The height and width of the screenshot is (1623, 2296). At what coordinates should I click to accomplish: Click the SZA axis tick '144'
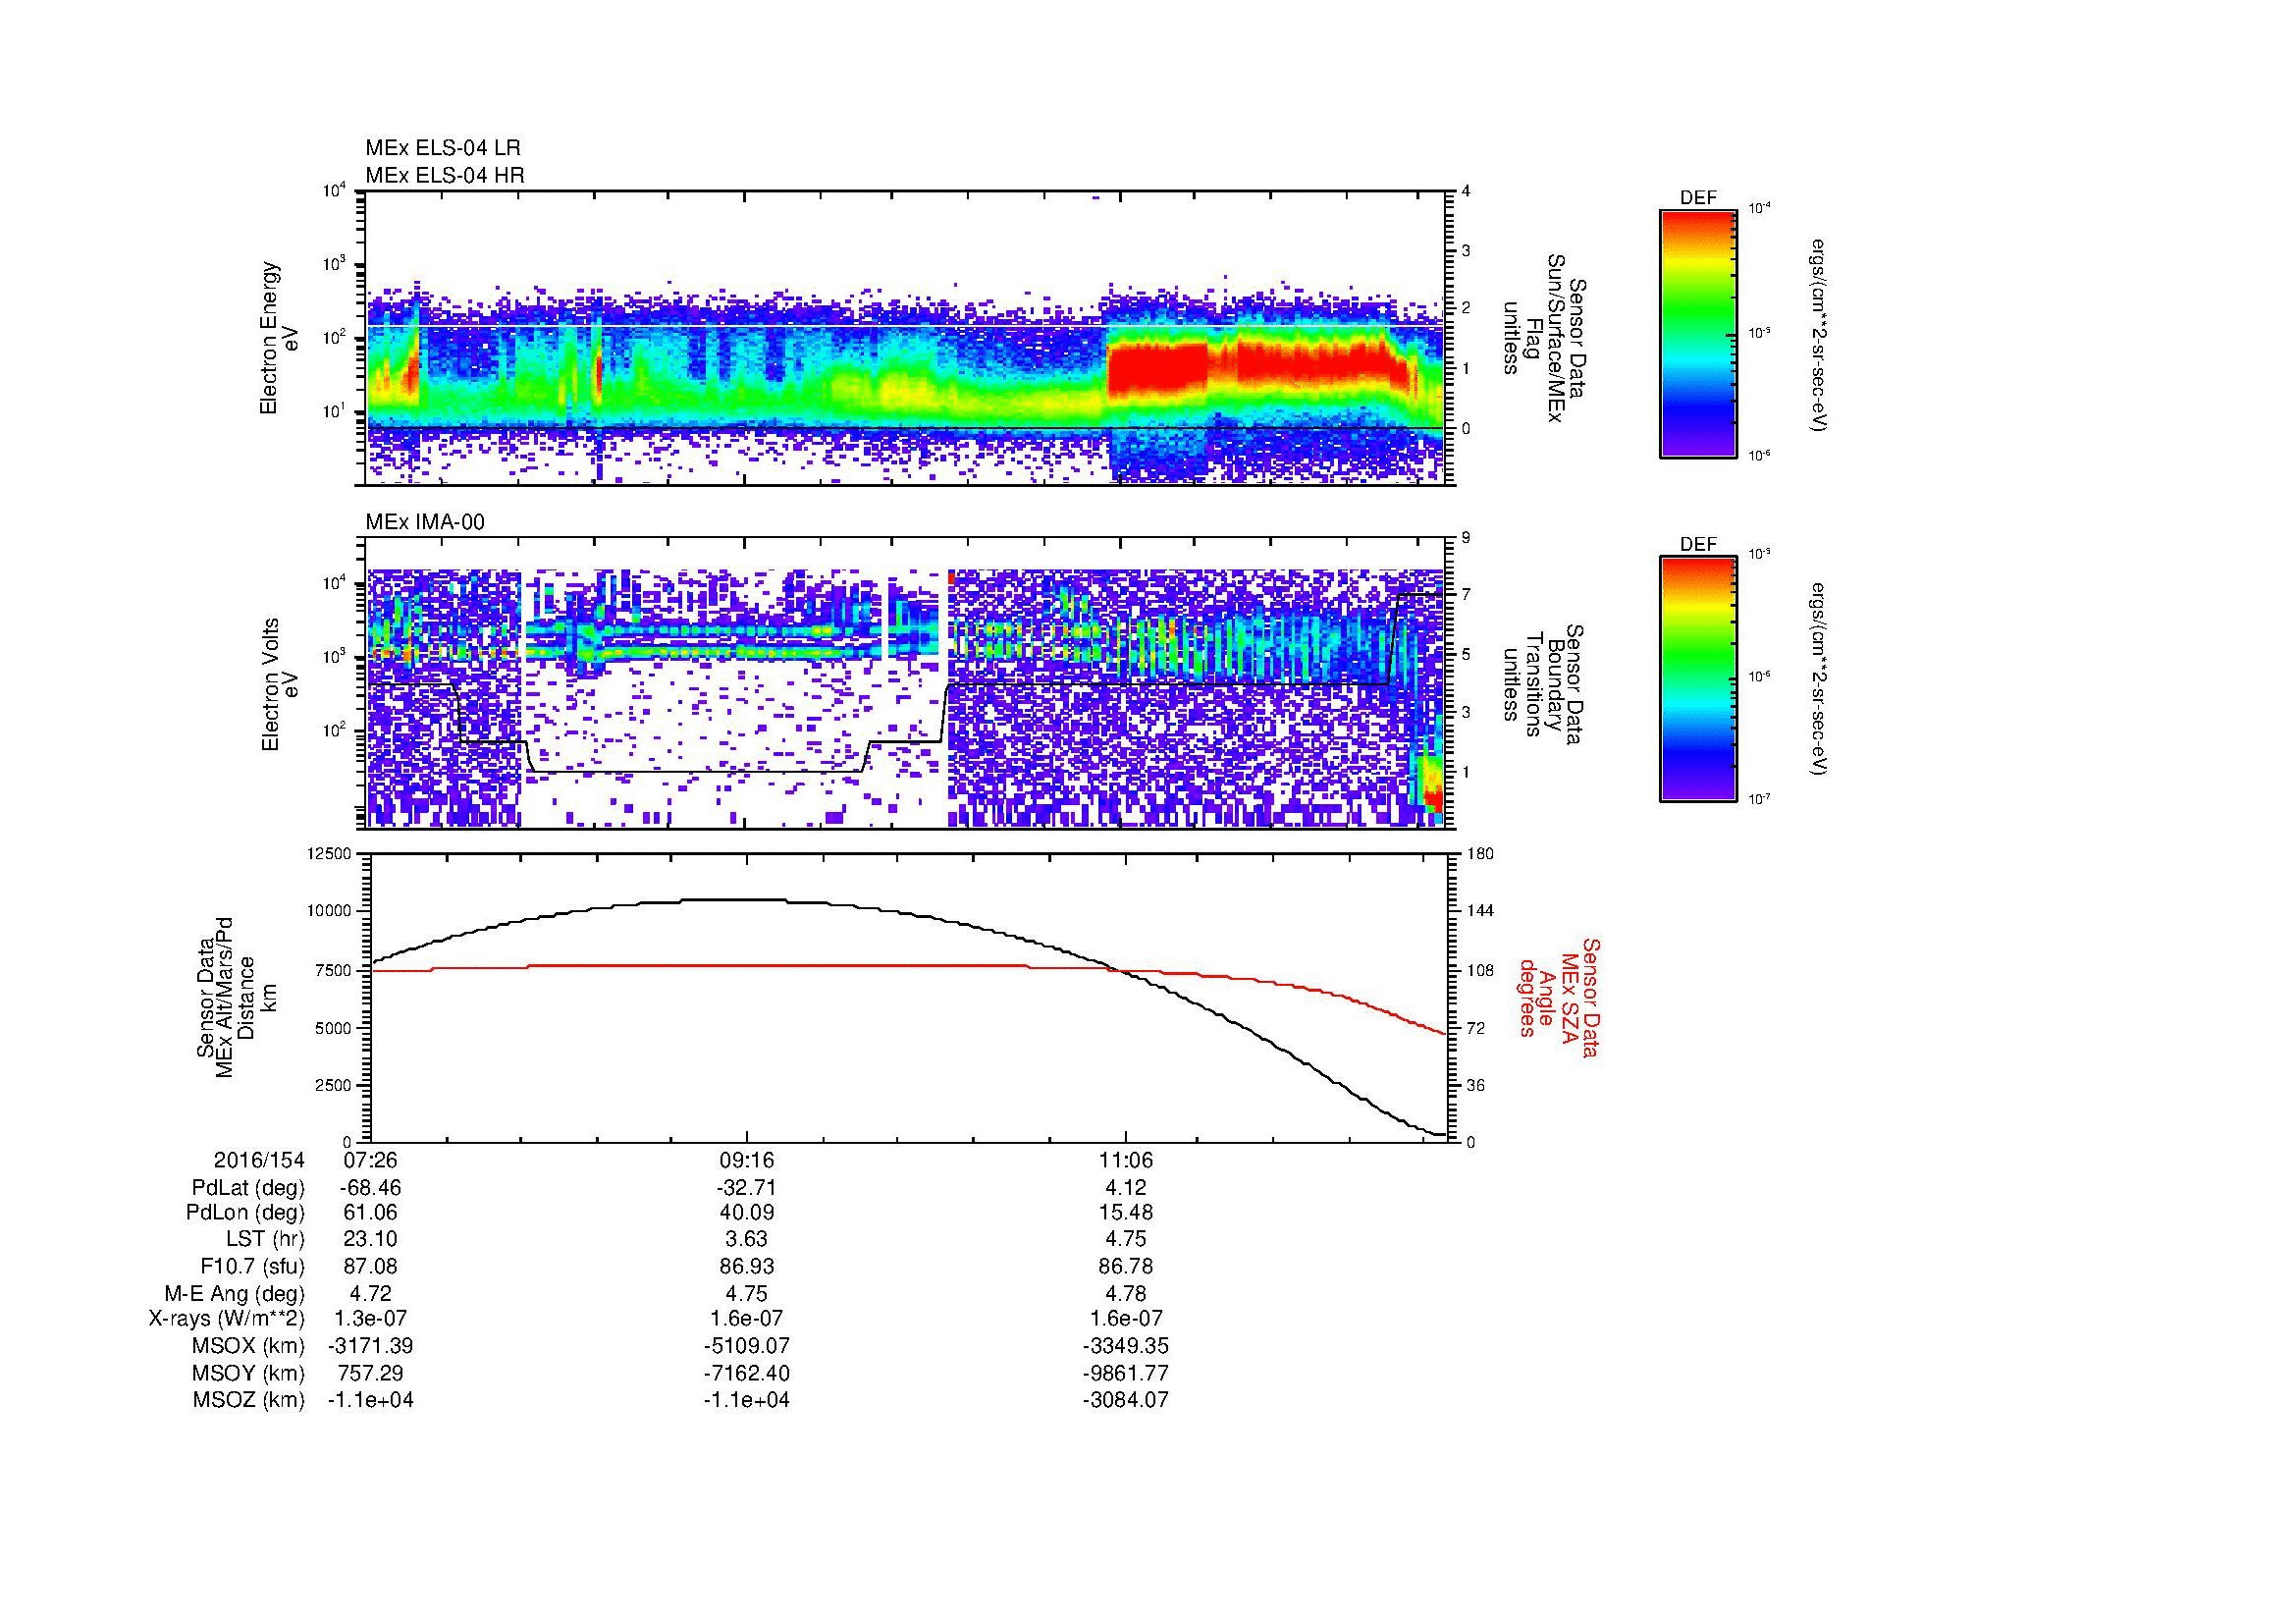pyautogui.click(x=1479, y=911)
